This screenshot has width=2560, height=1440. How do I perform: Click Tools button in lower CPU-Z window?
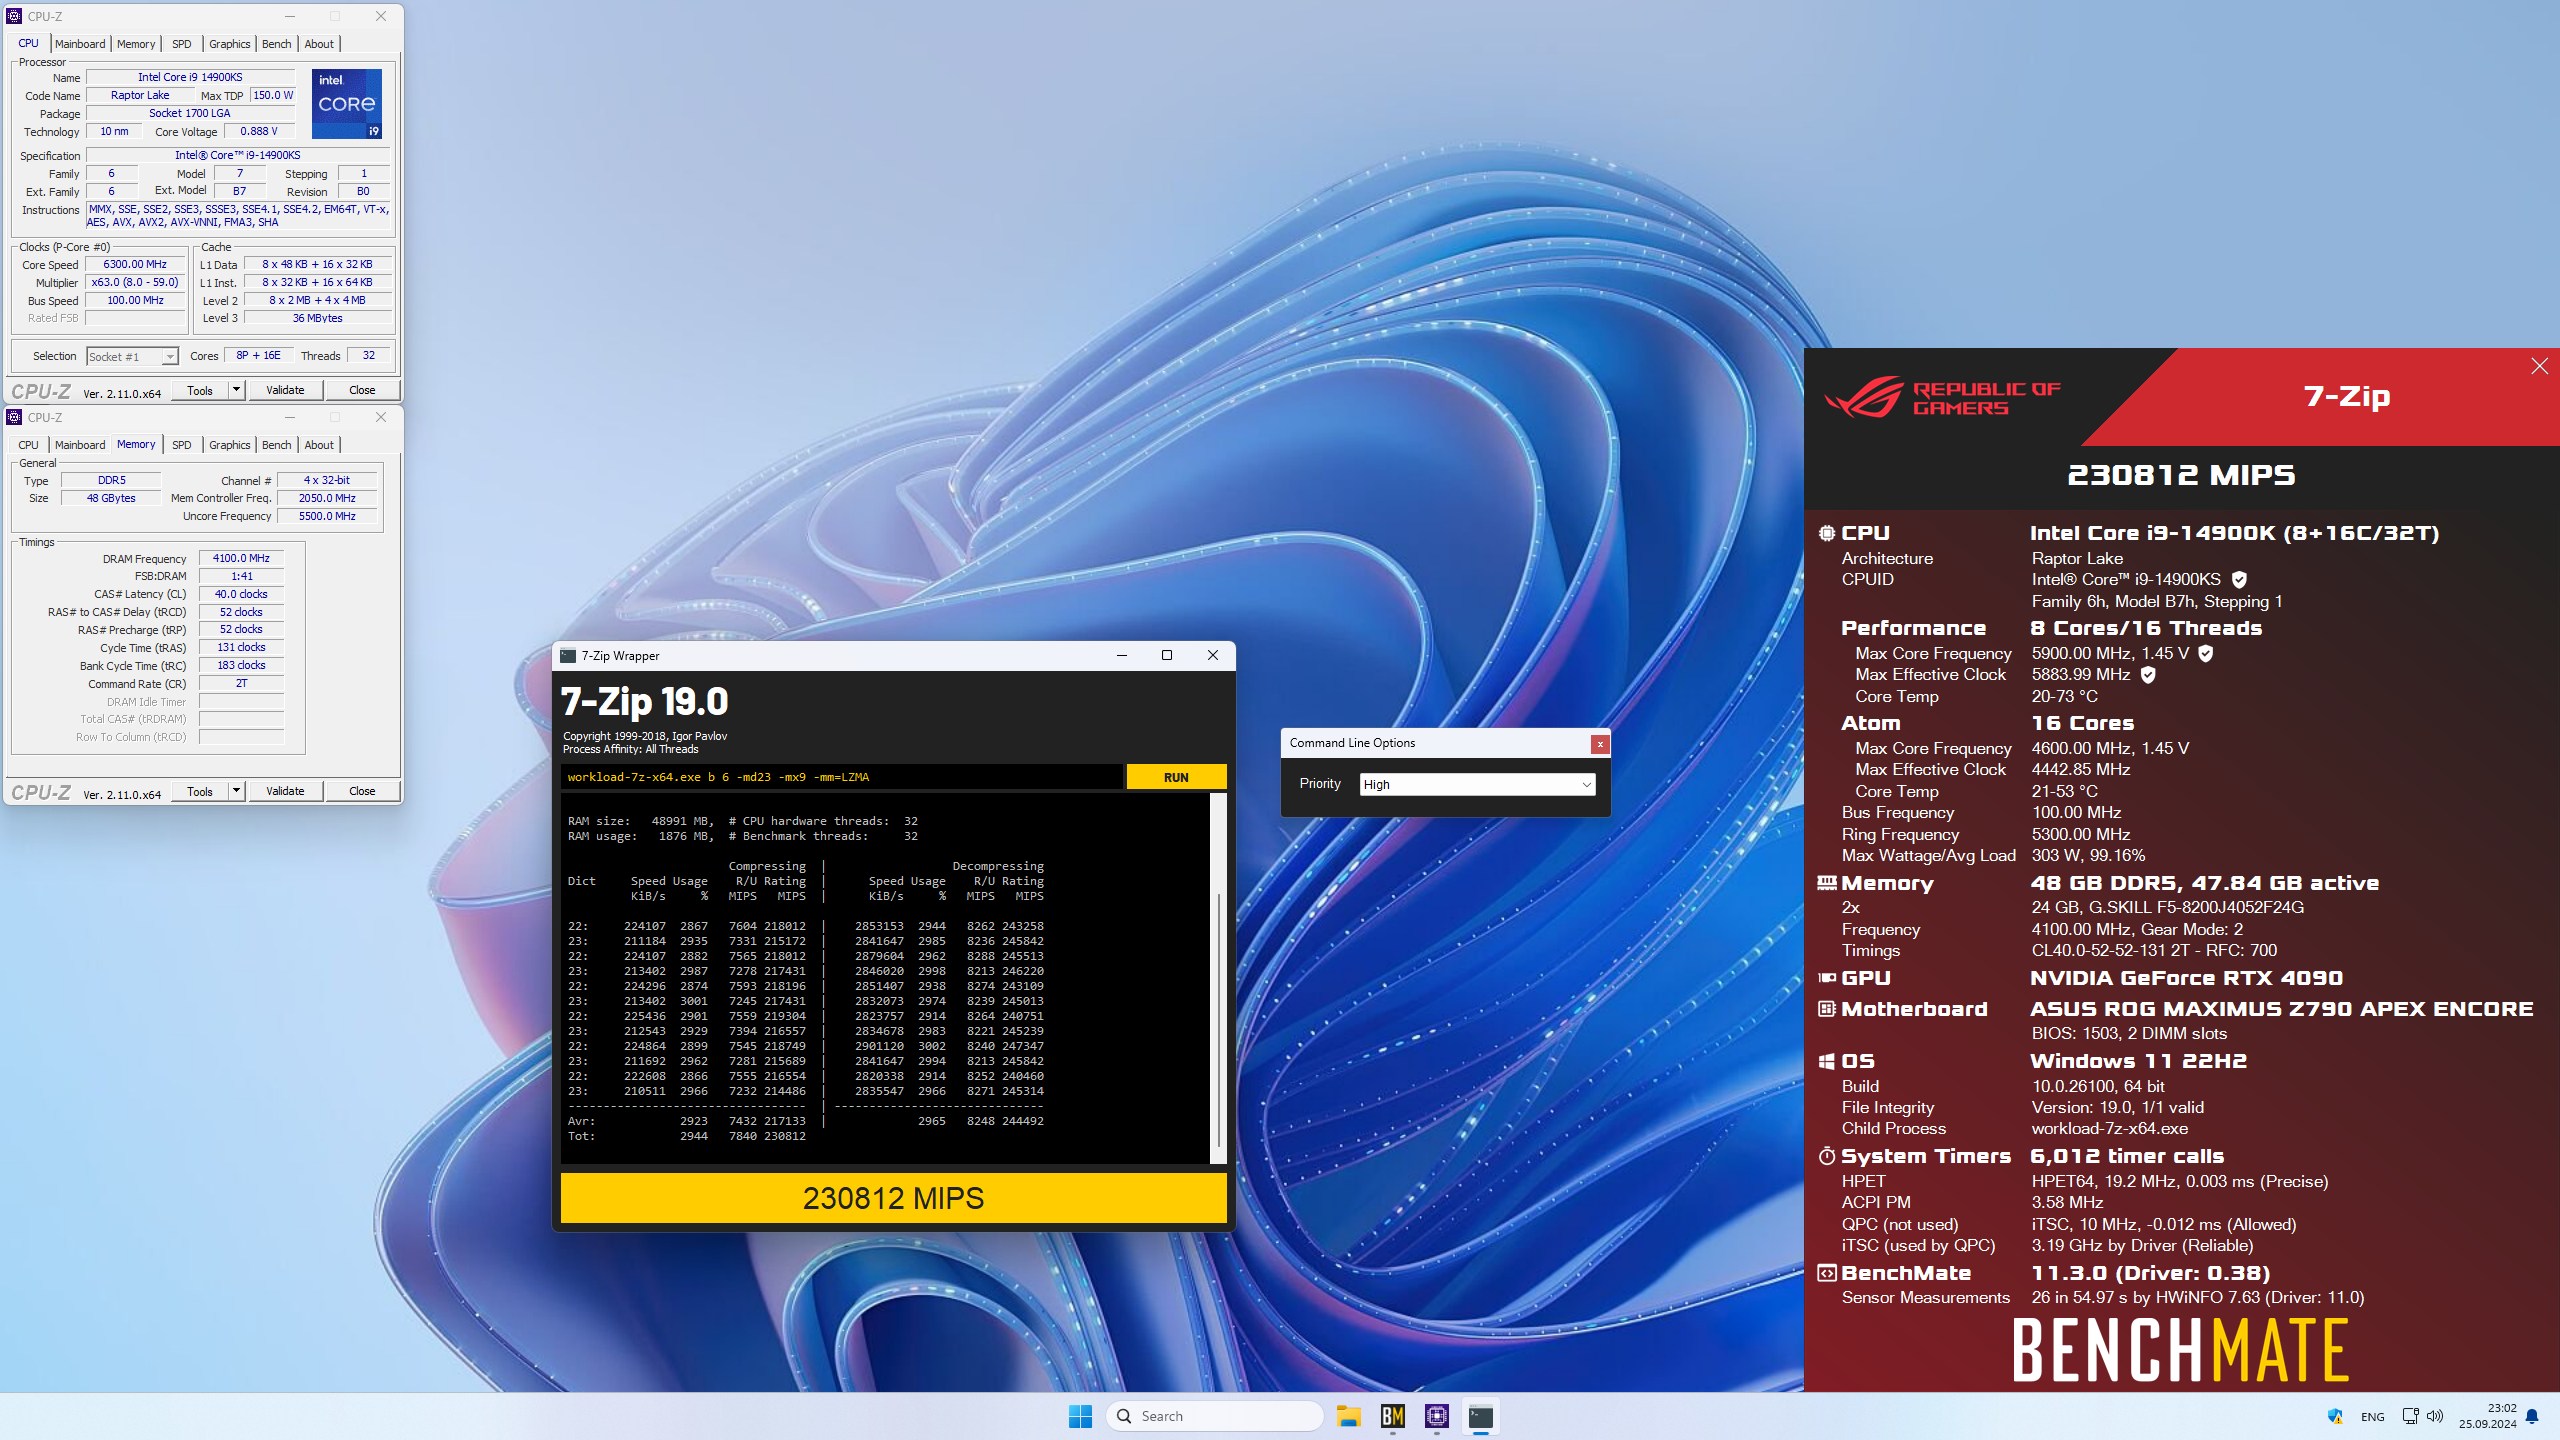pyautogui.click(x=200, y=791)
